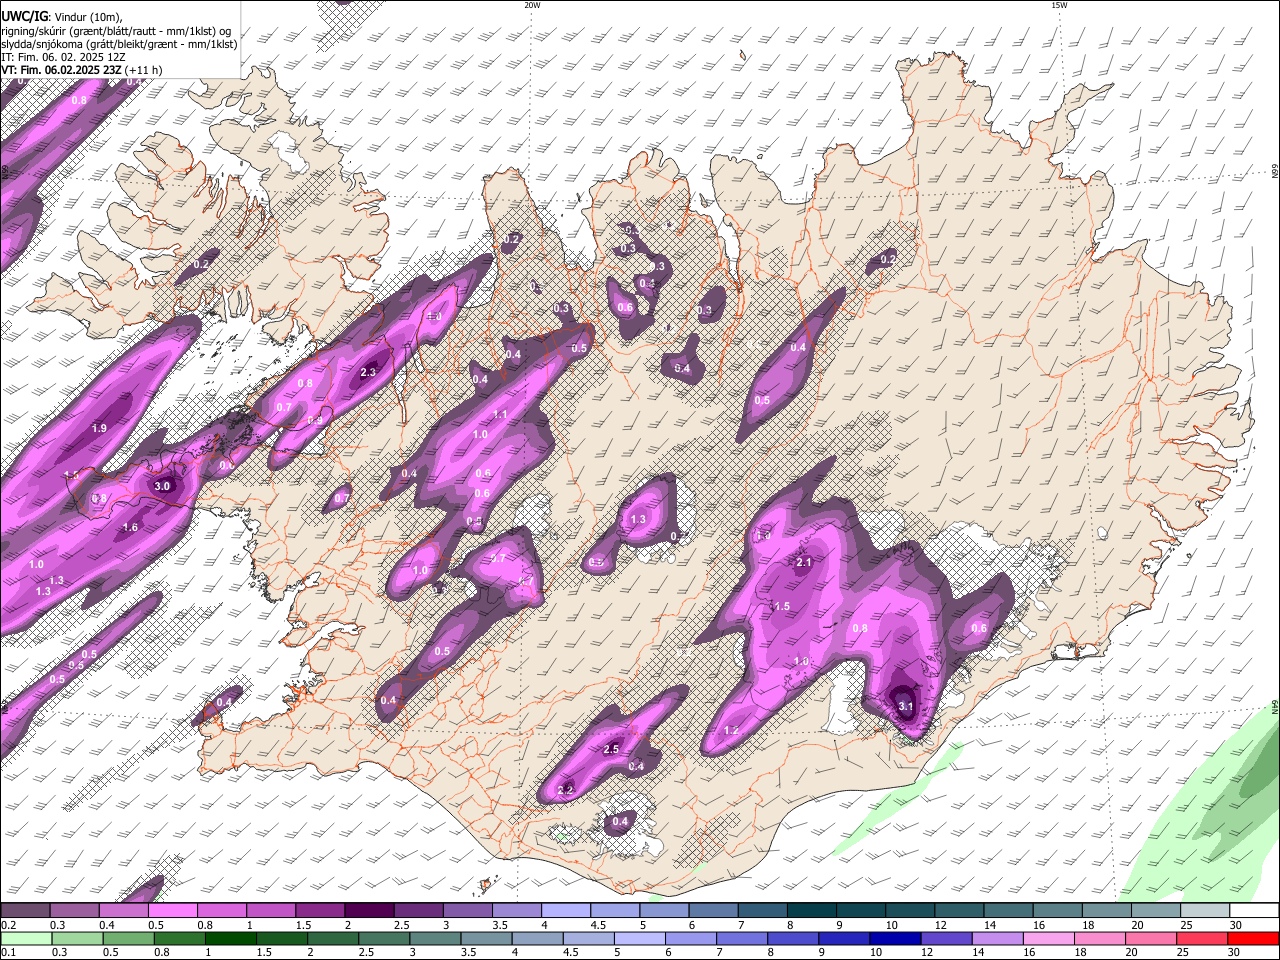1280x960 pixels.
Task: Click the '3.1' precipitation peak label
Action: (x=906, y=706)
